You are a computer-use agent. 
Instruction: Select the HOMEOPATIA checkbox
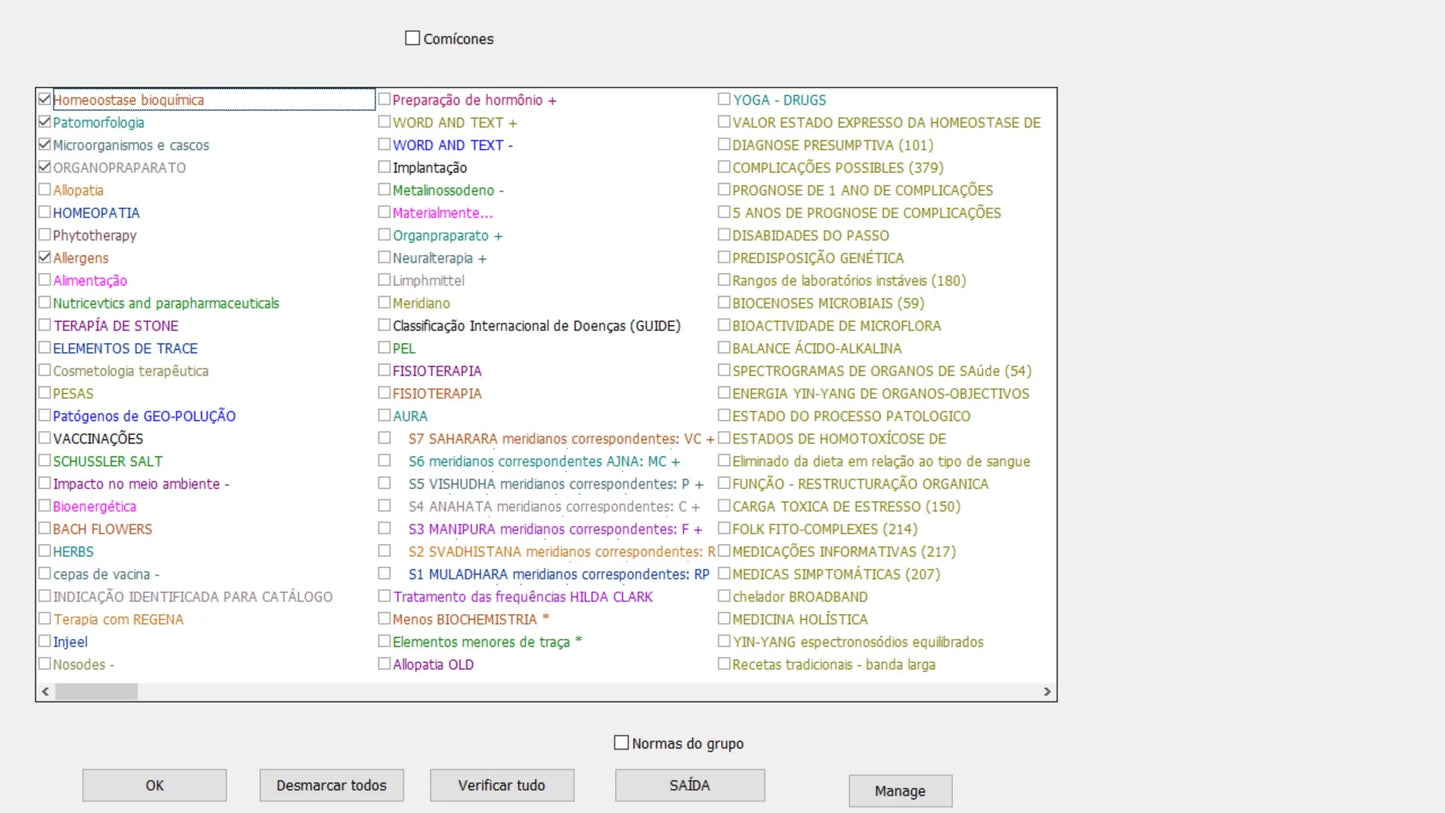point(45,213)
